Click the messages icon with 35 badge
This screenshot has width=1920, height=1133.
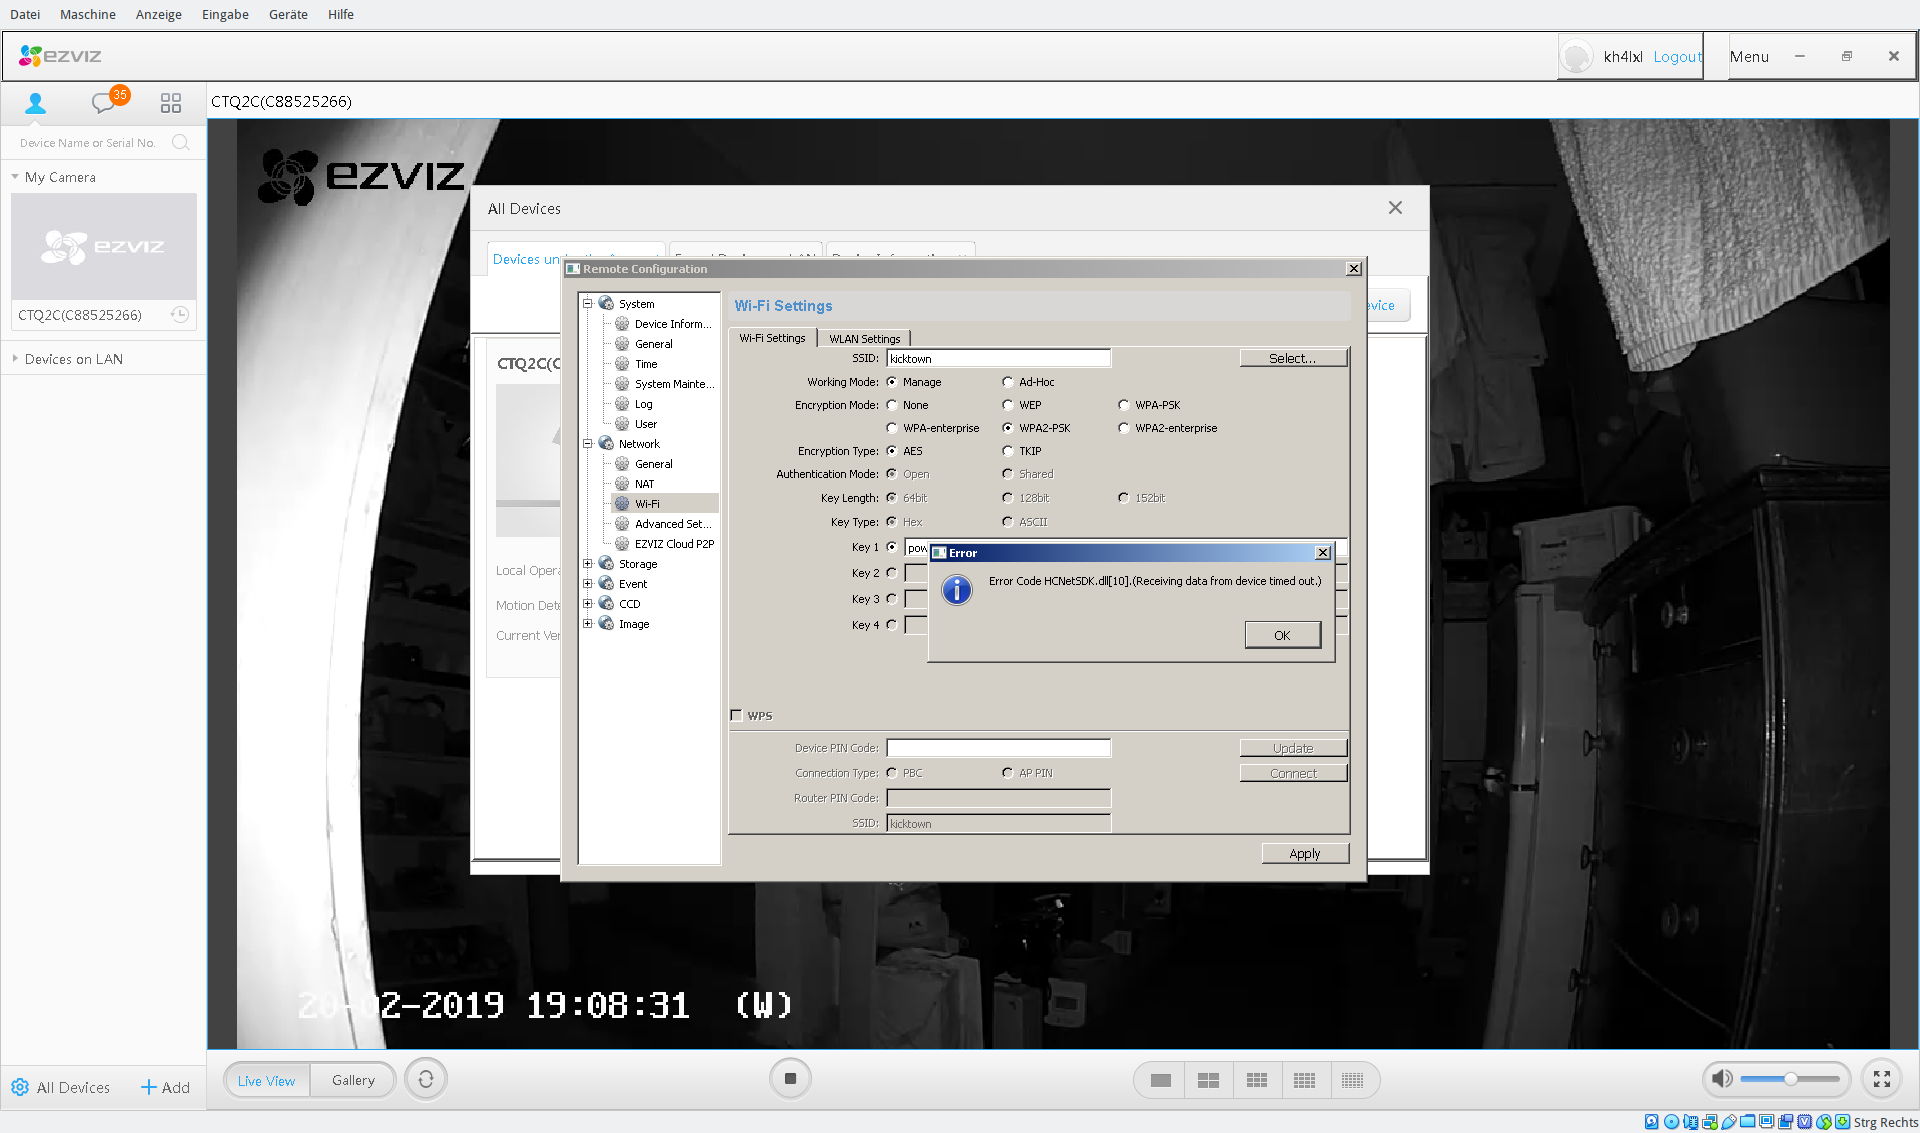pyautogui.click(x=104, y=102)
